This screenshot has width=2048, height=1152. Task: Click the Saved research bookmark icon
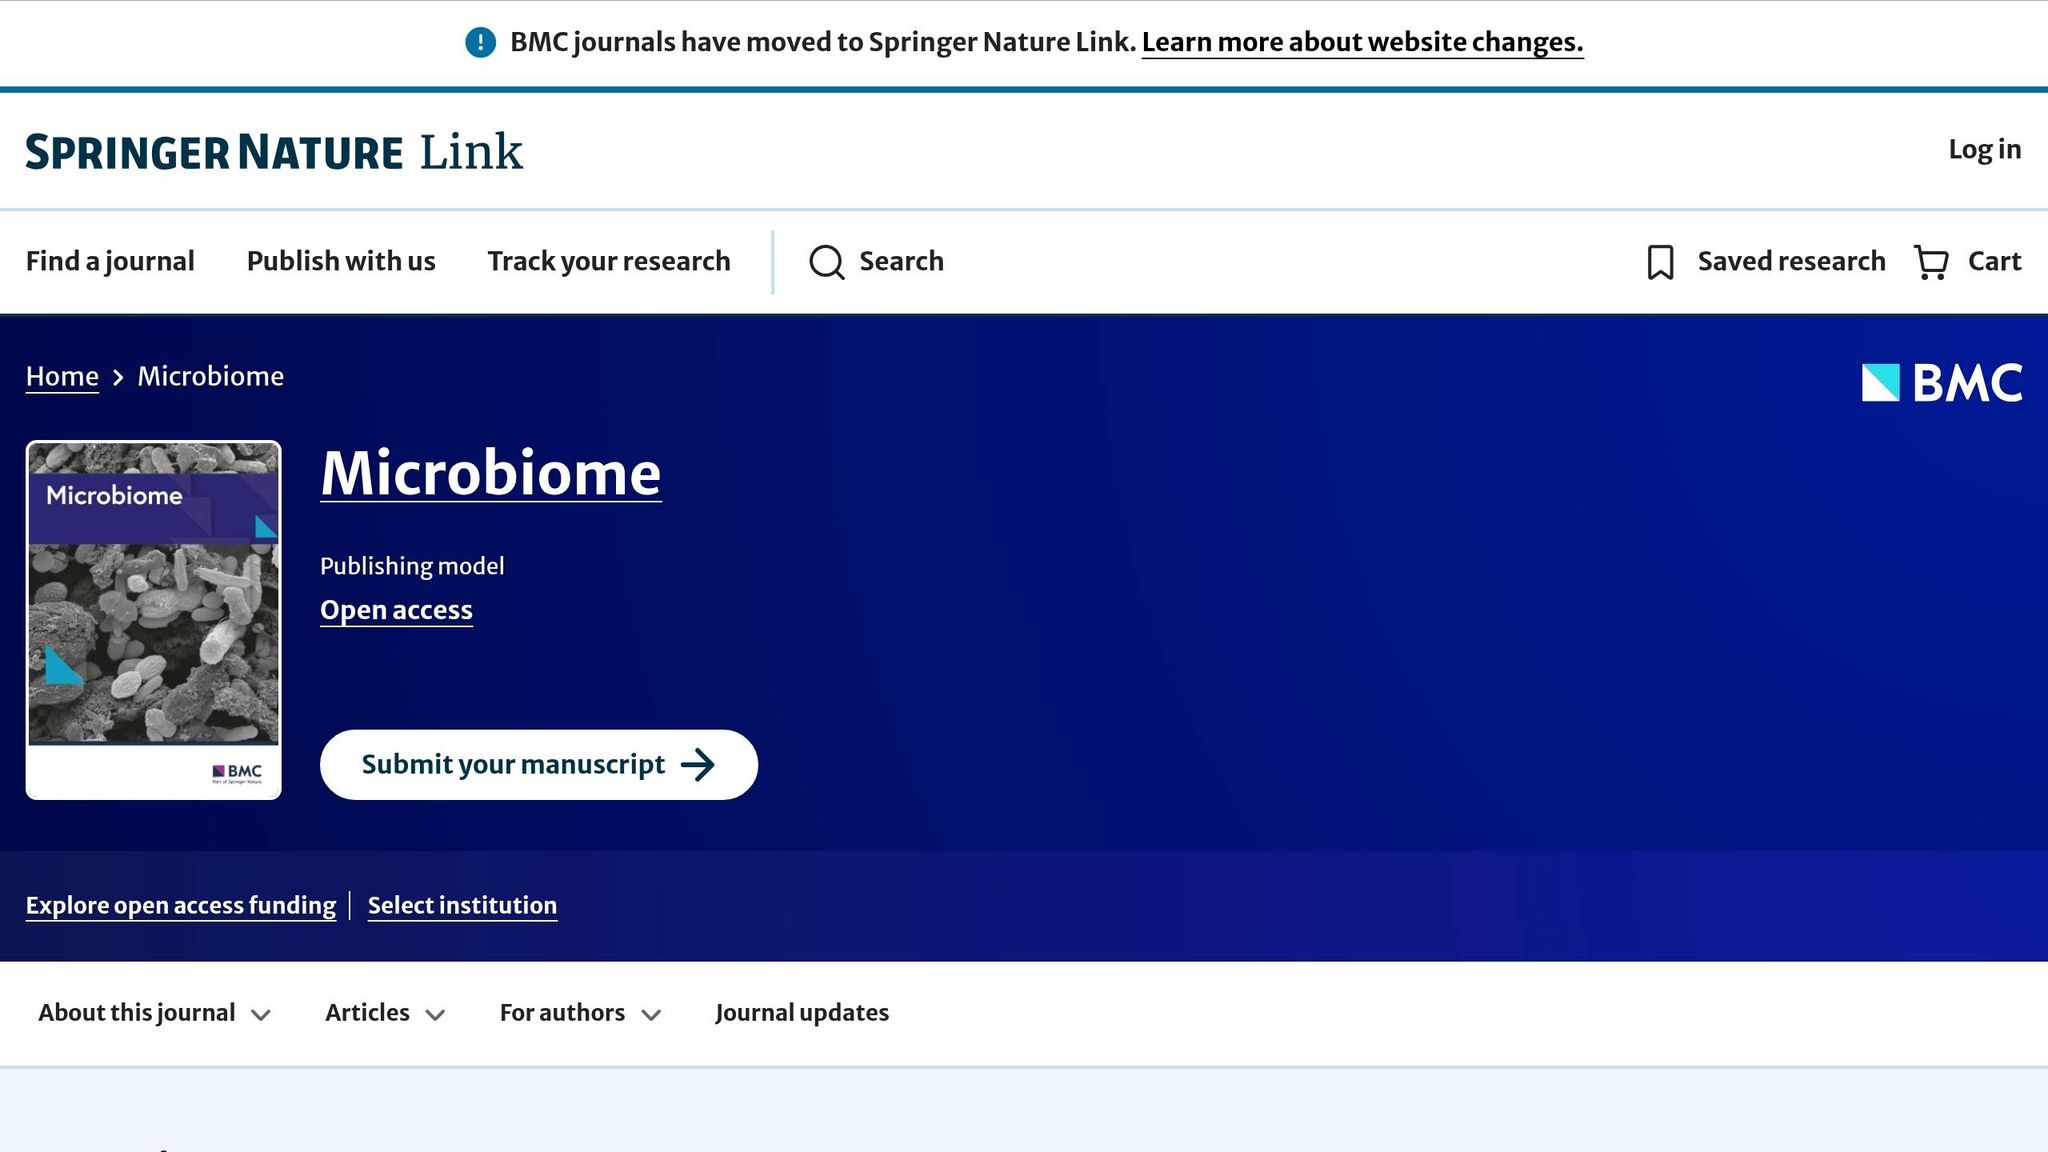(x=1660, y=262)
